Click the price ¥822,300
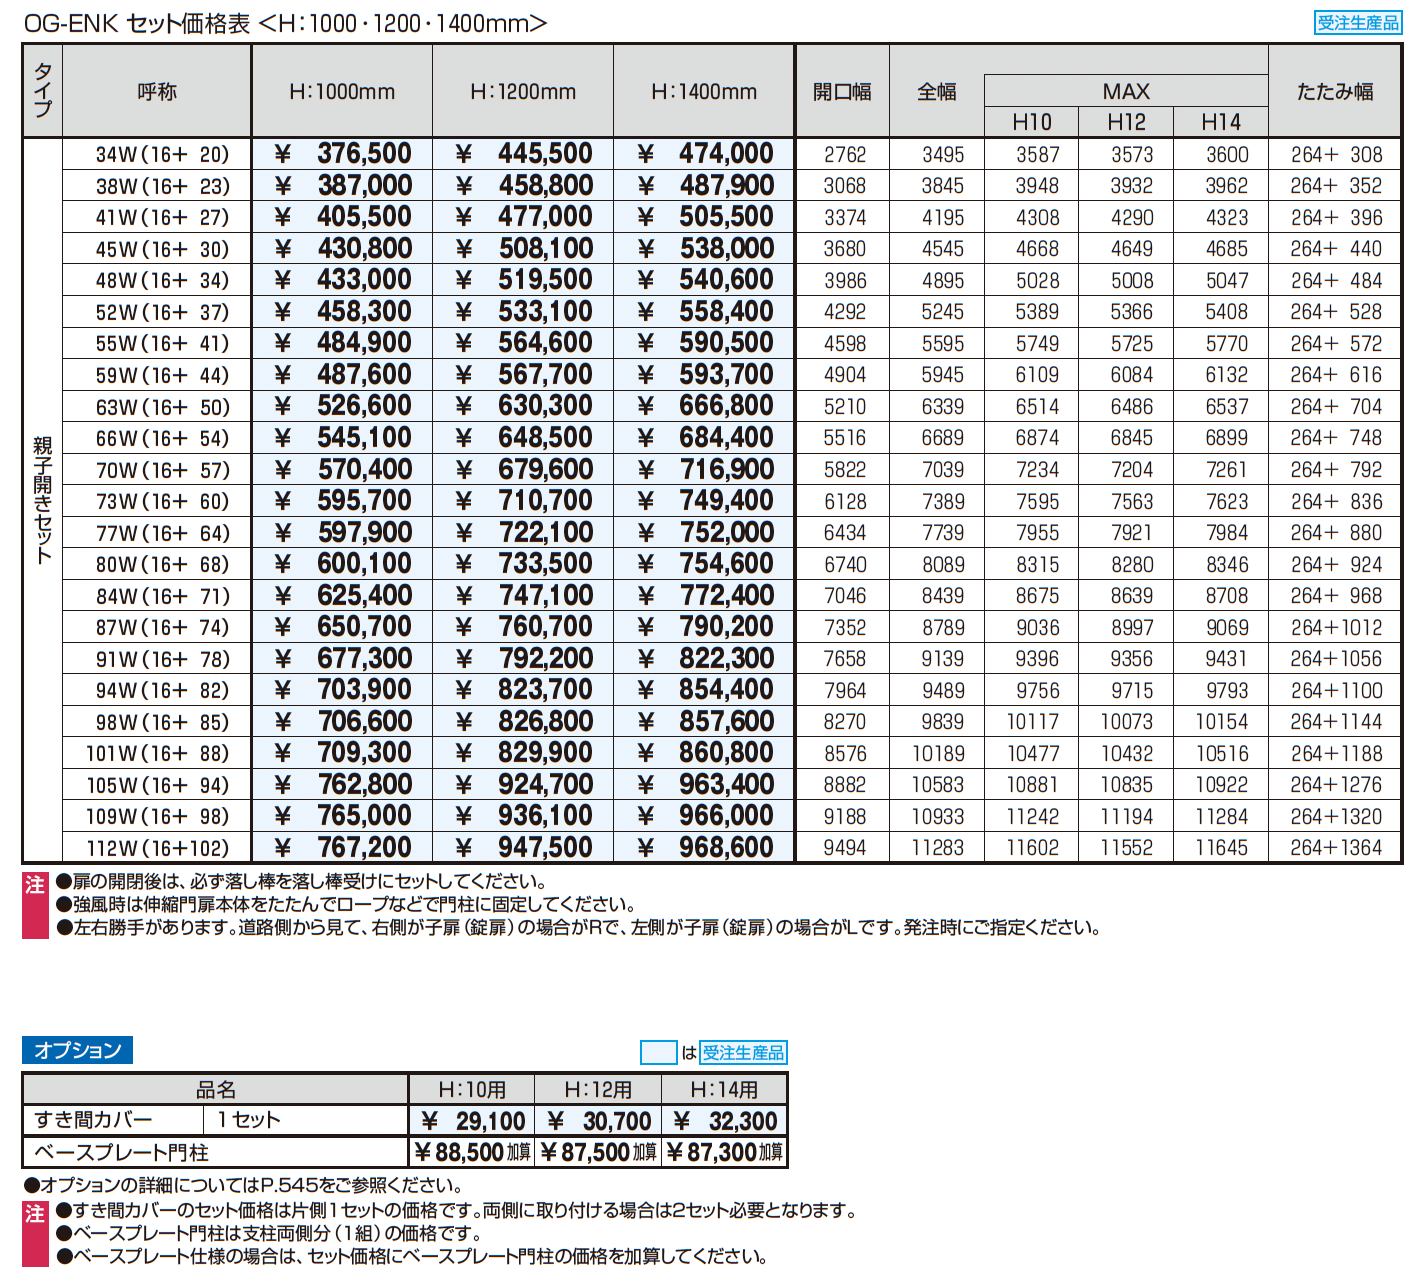Image resolution: width=1426 pixels, height=1280 pixels. coord(704,659)
